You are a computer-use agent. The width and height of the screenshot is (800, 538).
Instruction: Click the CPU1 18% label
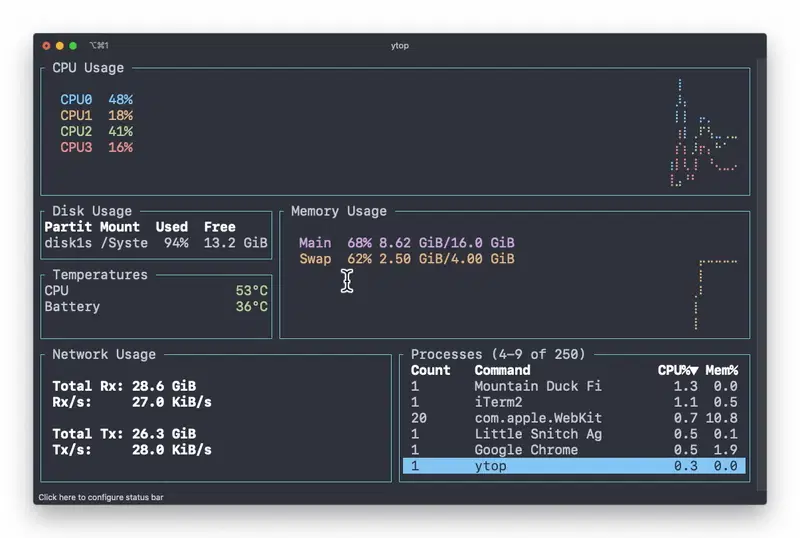tap(96, 115)
